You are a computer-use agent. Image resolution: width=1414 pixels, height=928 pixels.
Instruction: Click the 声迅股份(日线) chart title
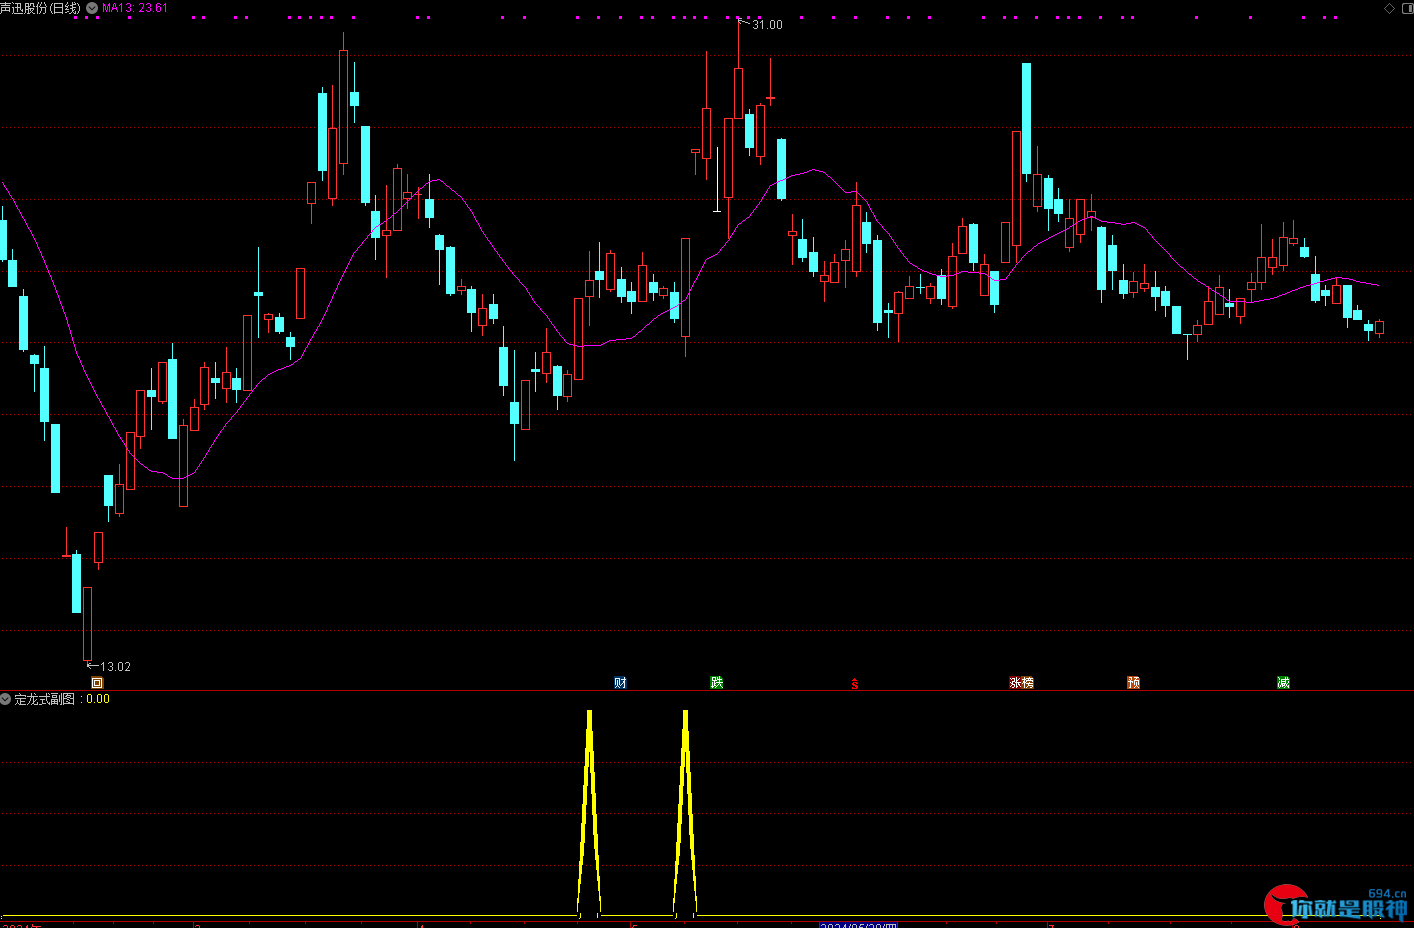click(x=41, y=8)
